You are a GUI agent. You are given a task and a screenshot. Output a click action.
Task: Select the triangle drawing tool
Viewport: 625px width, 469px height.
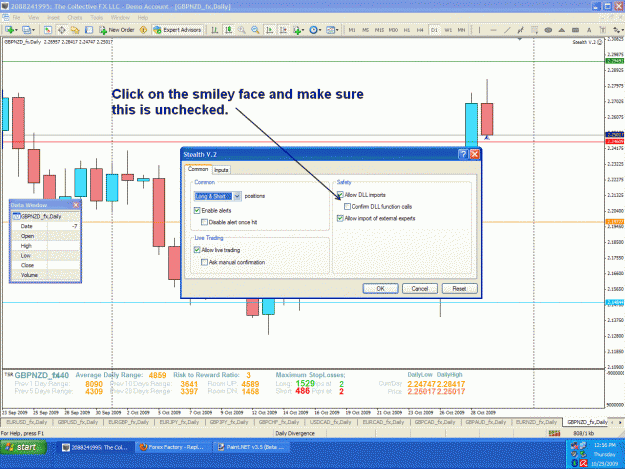(562, 30)
